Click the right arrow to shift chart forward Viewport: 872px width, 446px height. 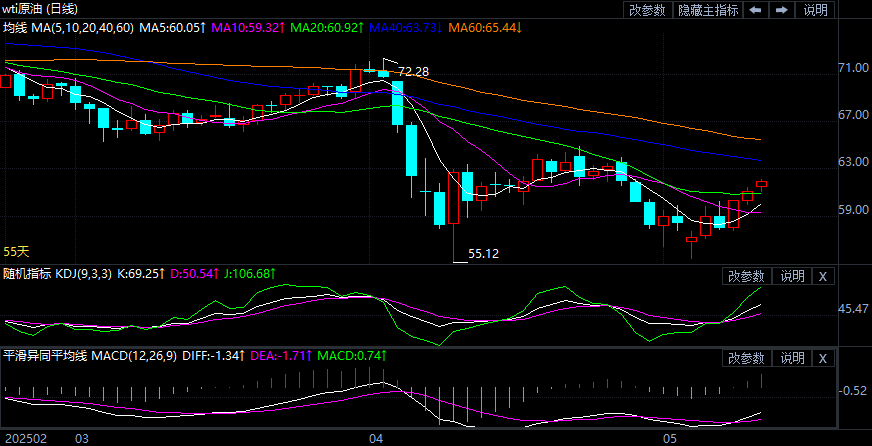pos(781,9)
